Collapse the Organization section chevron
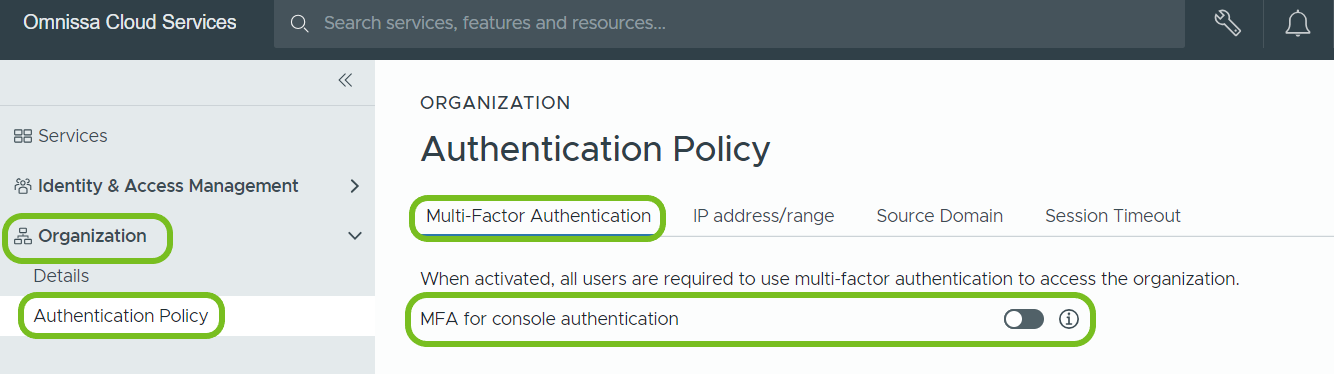 354,236
